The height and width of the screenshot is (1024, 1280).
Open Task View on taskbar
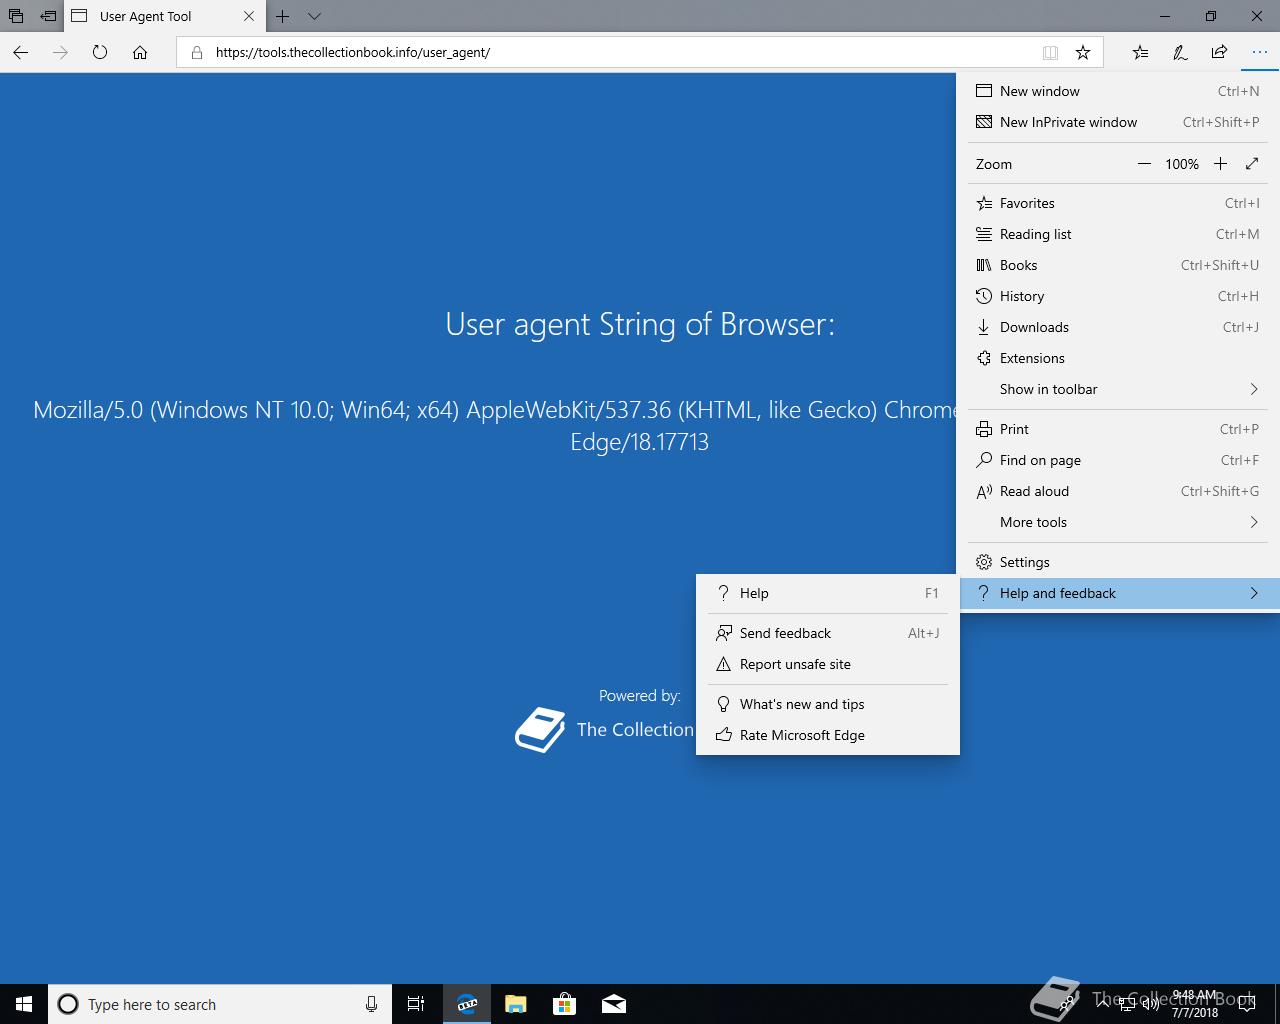point(416,1004)
